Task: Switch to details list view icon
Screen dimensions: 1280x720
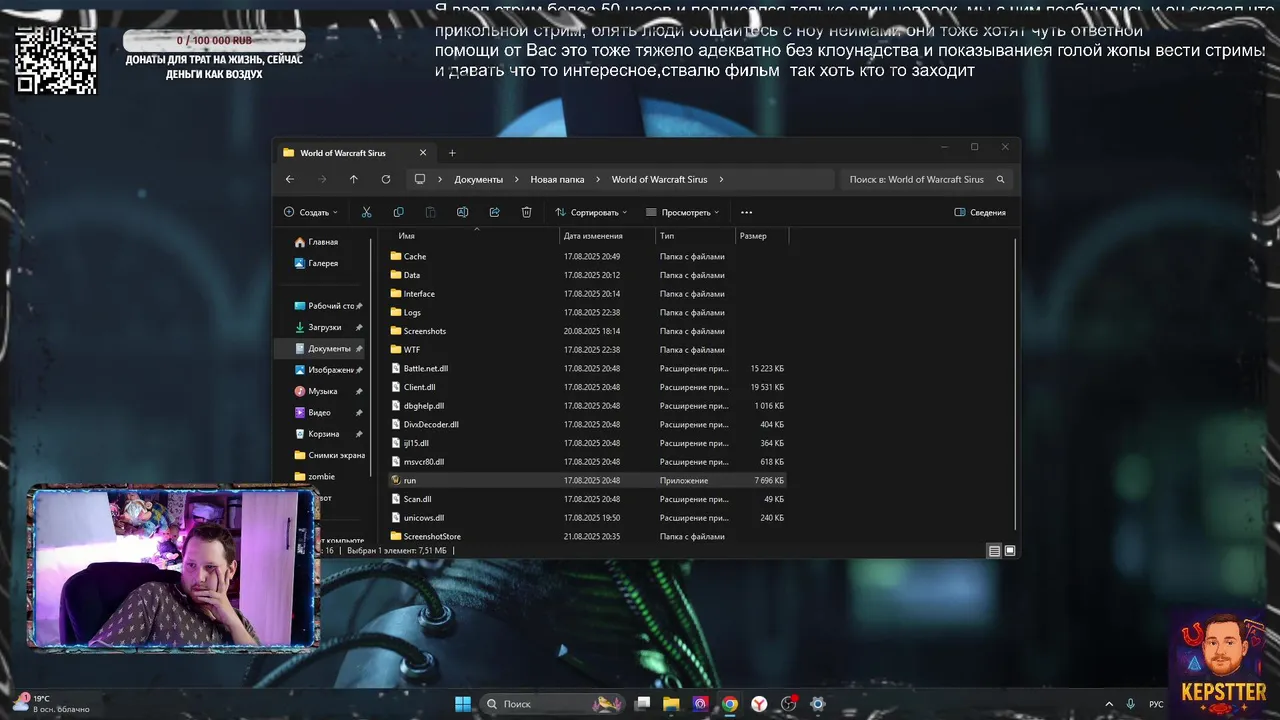Action: (x=994, y=551)
